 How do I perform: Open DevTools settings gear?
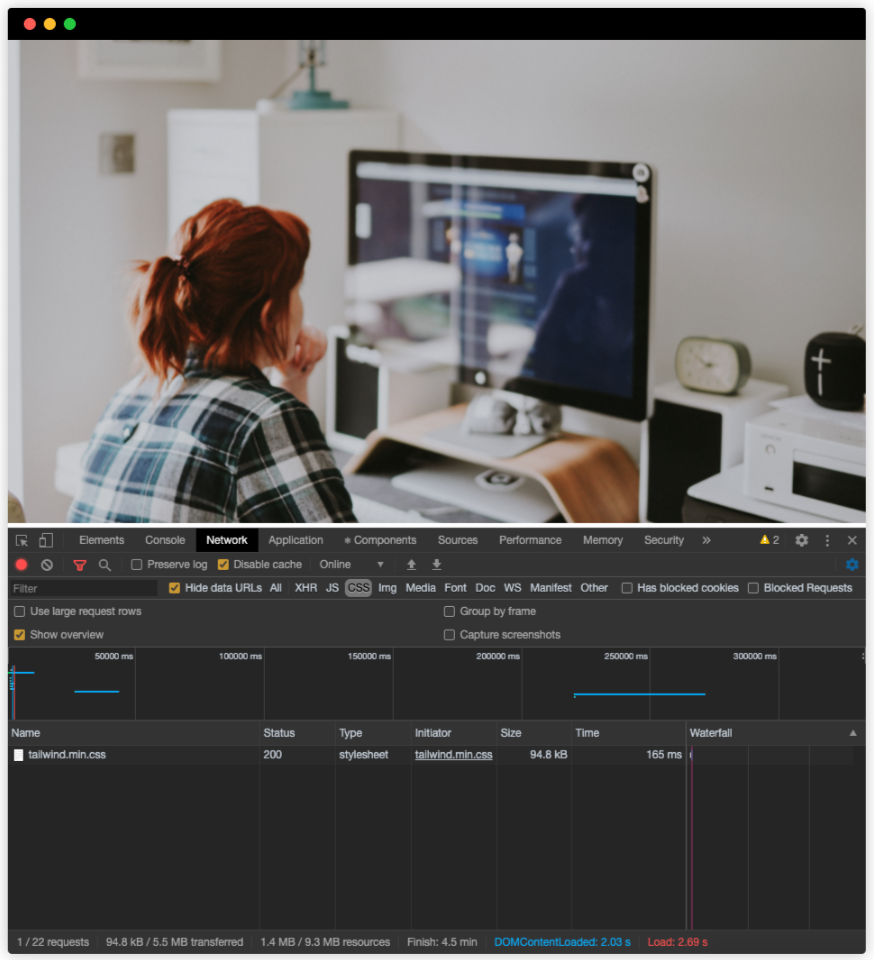click(x=801, y=540)
